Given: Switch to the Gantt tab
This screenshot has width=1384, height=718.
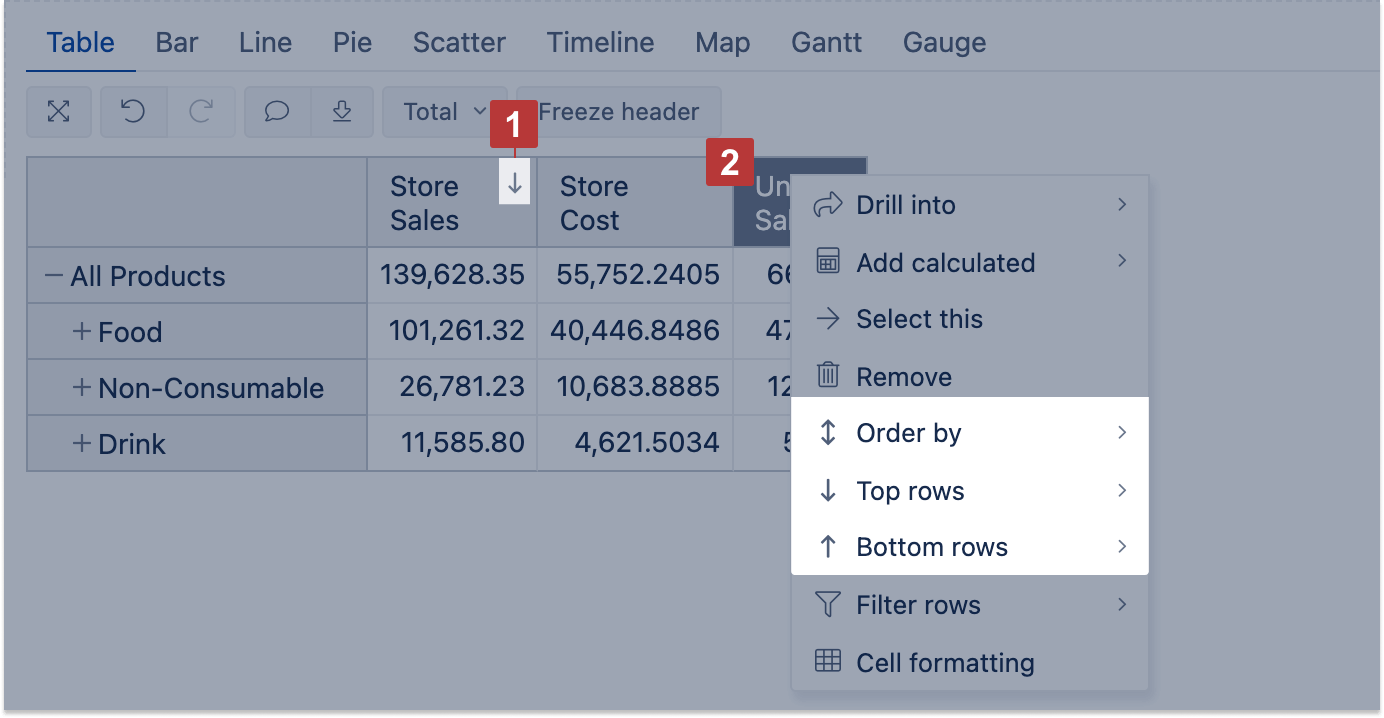Looking at the screenshot, I should pos(826,43).
